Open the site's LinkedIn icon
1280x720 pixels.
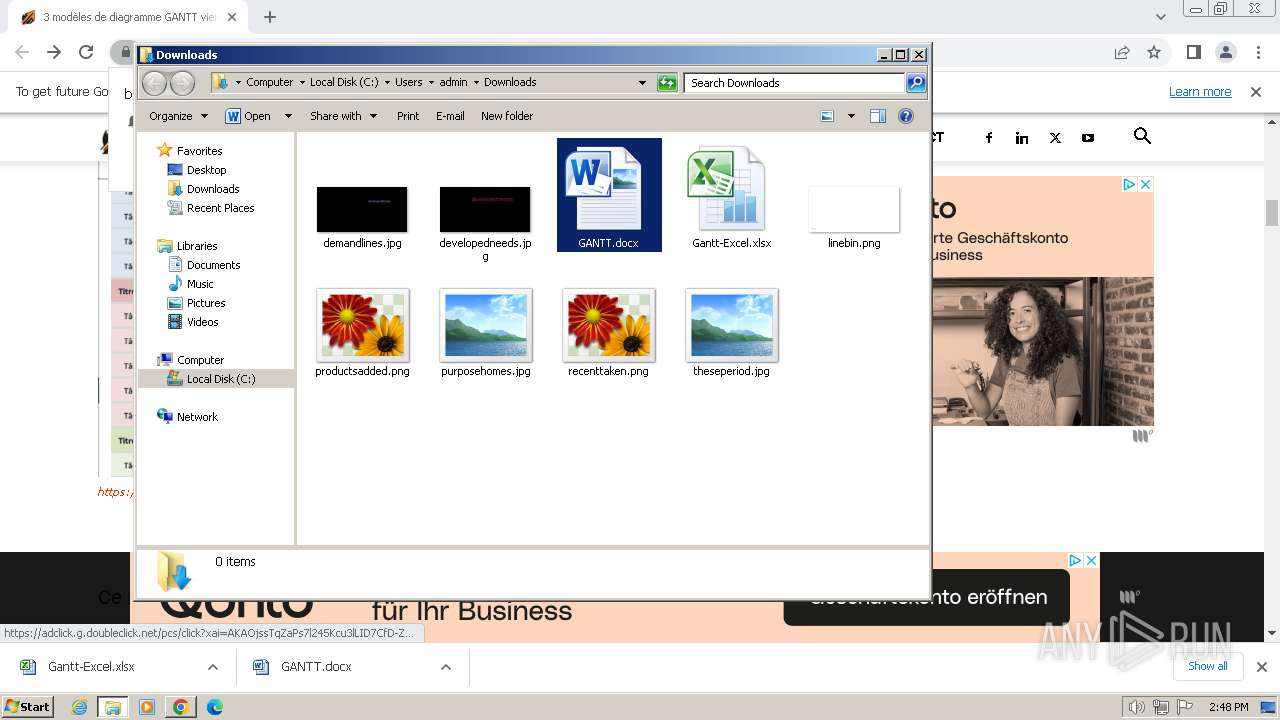(x=1022, y=138)
